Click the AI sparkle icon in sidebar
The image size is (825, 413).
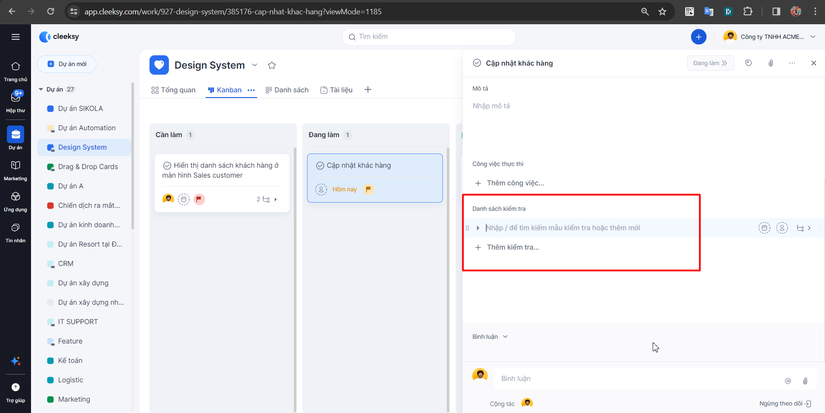[x=15, y=361]
